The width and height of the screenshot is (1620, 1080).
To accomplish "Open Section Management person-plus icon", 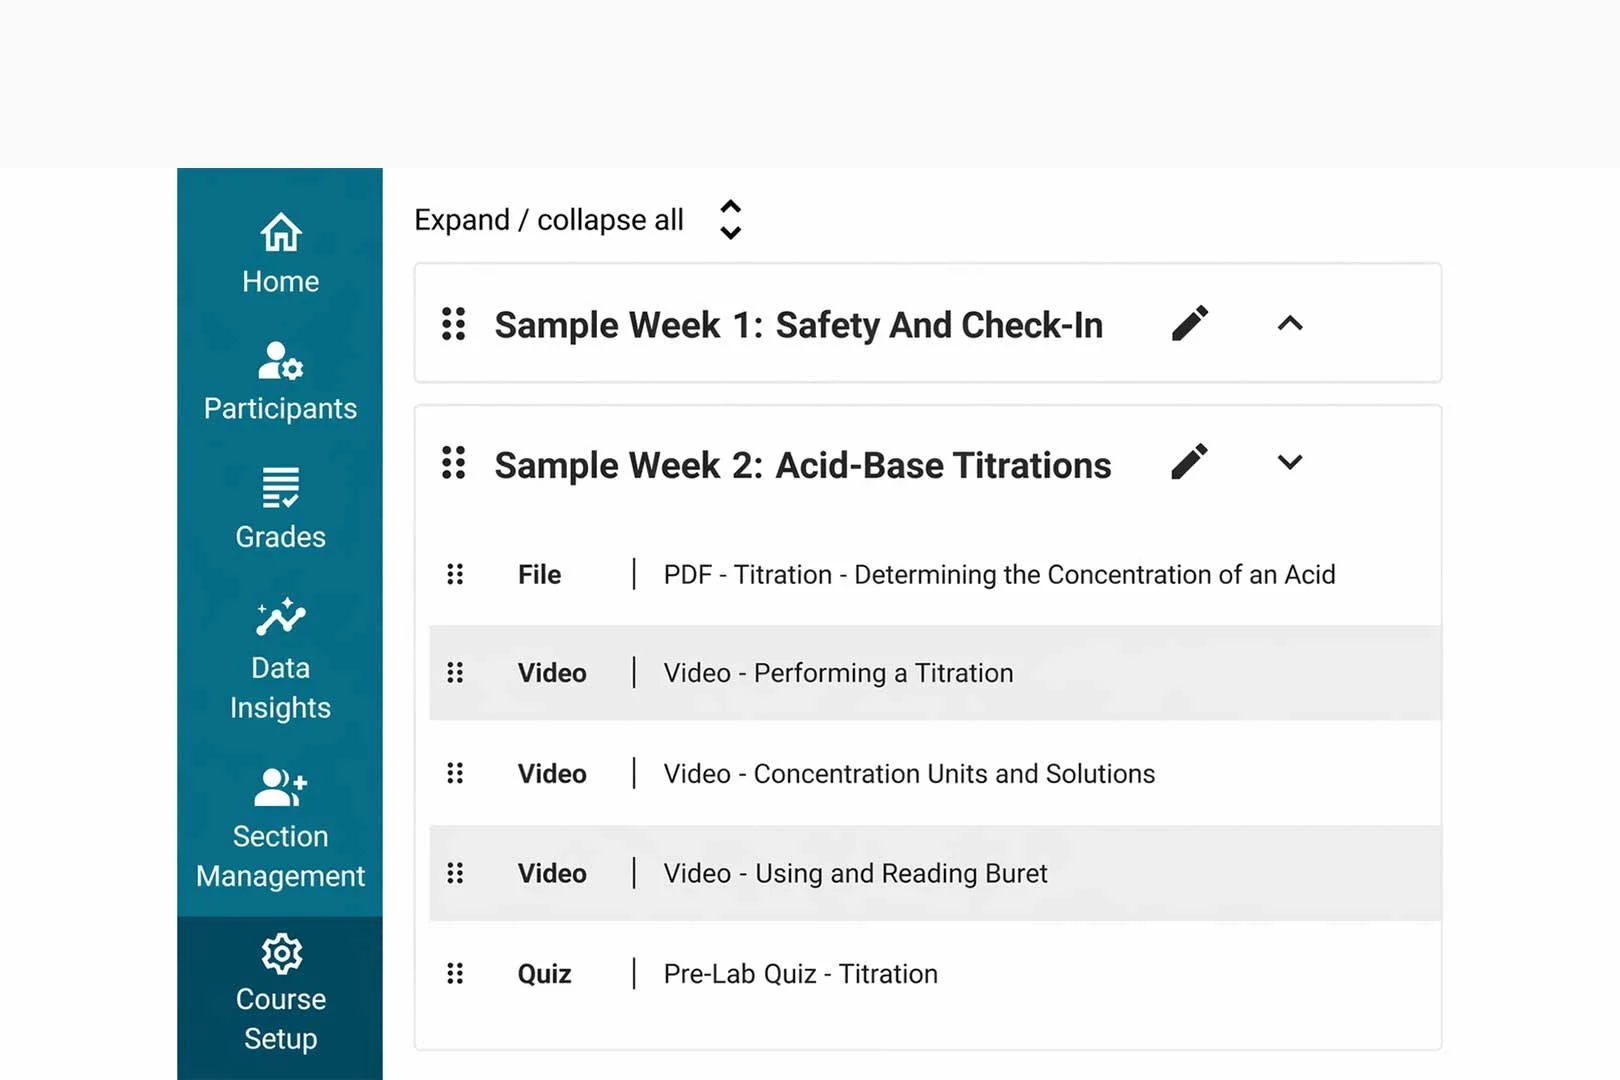I will (280, 787).
